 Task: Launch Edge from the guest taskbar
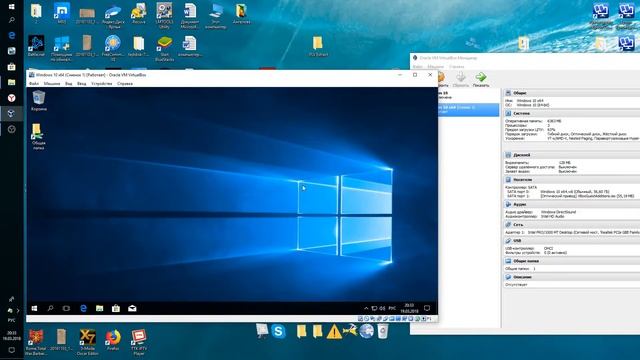point(83,308)
